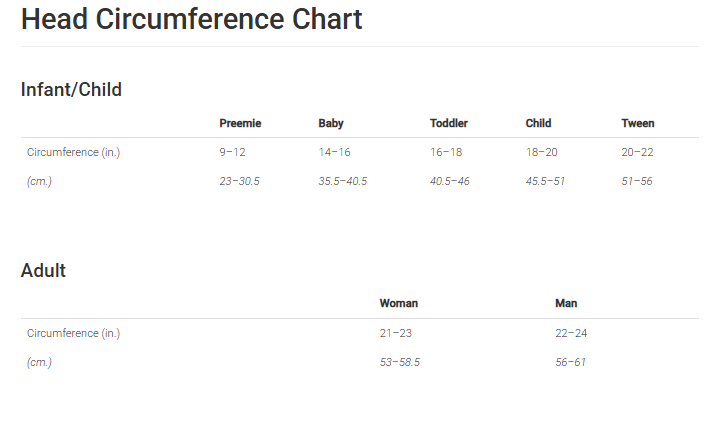Click the Man 56–61 cm value
The width and height of the screenshot is (715, 440).
coord(570,362)
